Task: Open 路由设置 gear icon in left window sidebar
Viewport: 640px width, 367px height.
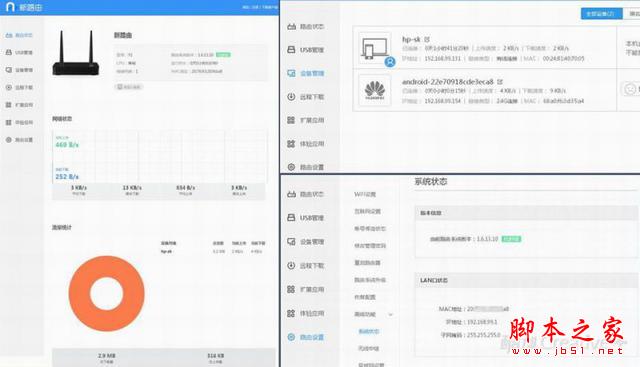Action: [x=9, y=140]
